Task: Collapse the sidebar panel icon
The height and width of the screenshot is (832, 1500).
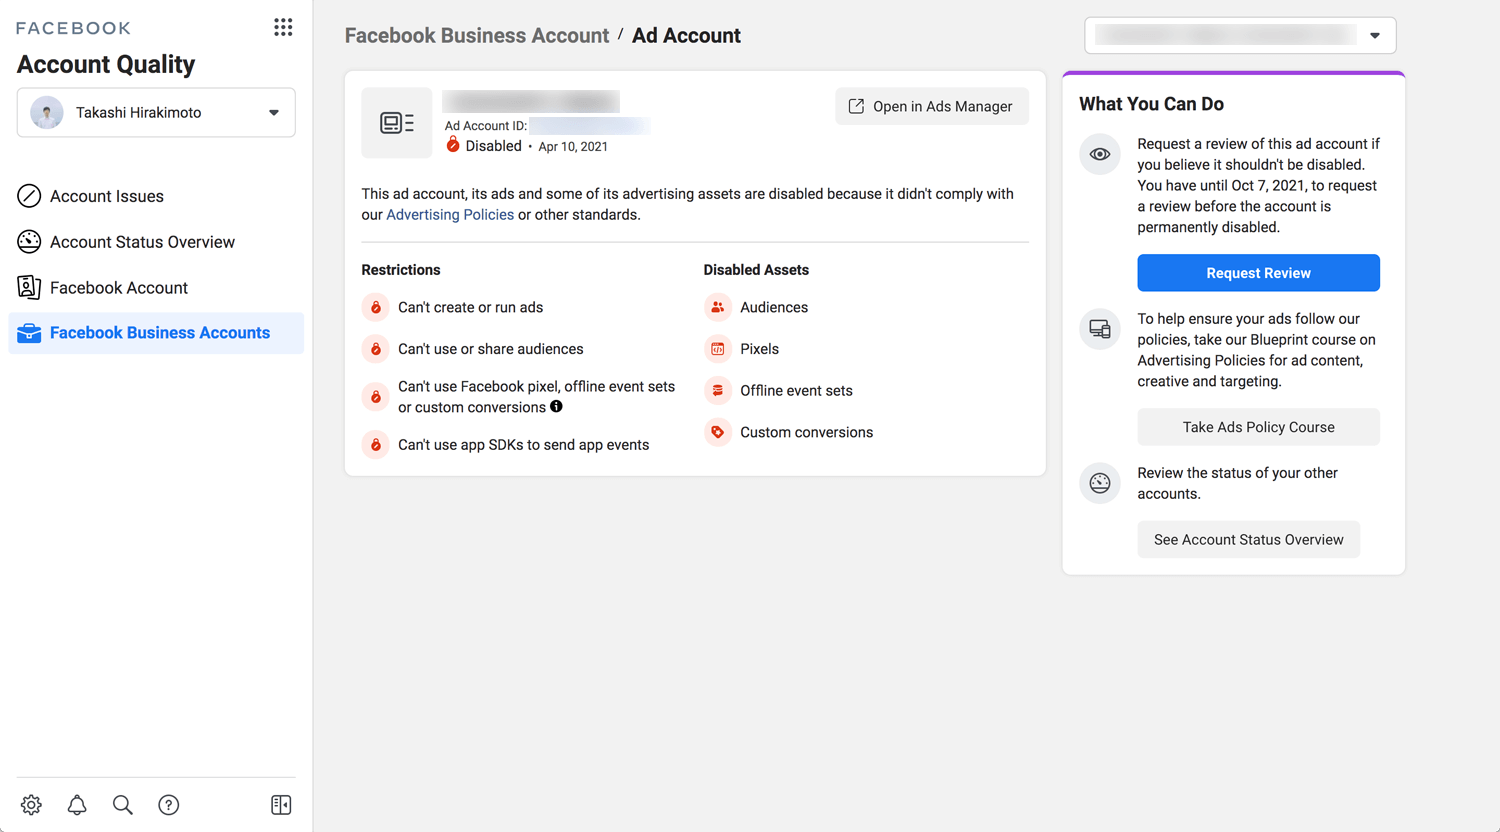Action: click(x=281, y=805)
